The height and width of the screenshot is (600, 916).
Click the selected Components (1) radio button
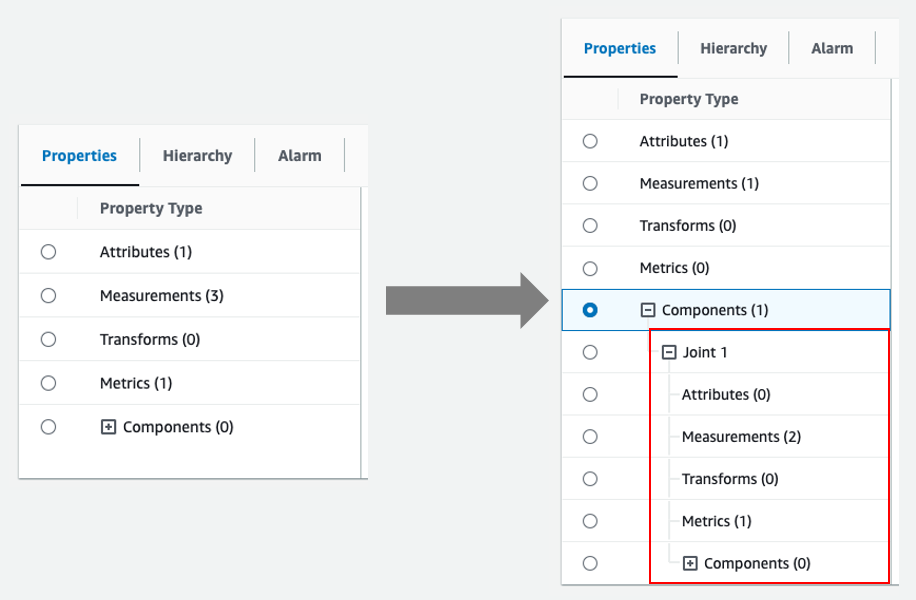[x=590, y=310]
